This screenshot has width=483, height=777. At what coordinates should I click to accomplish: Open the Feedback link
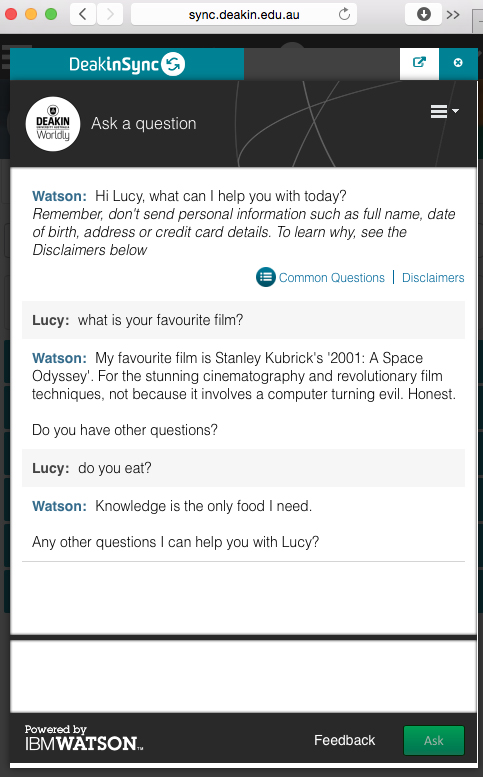(x=344, y=740)
